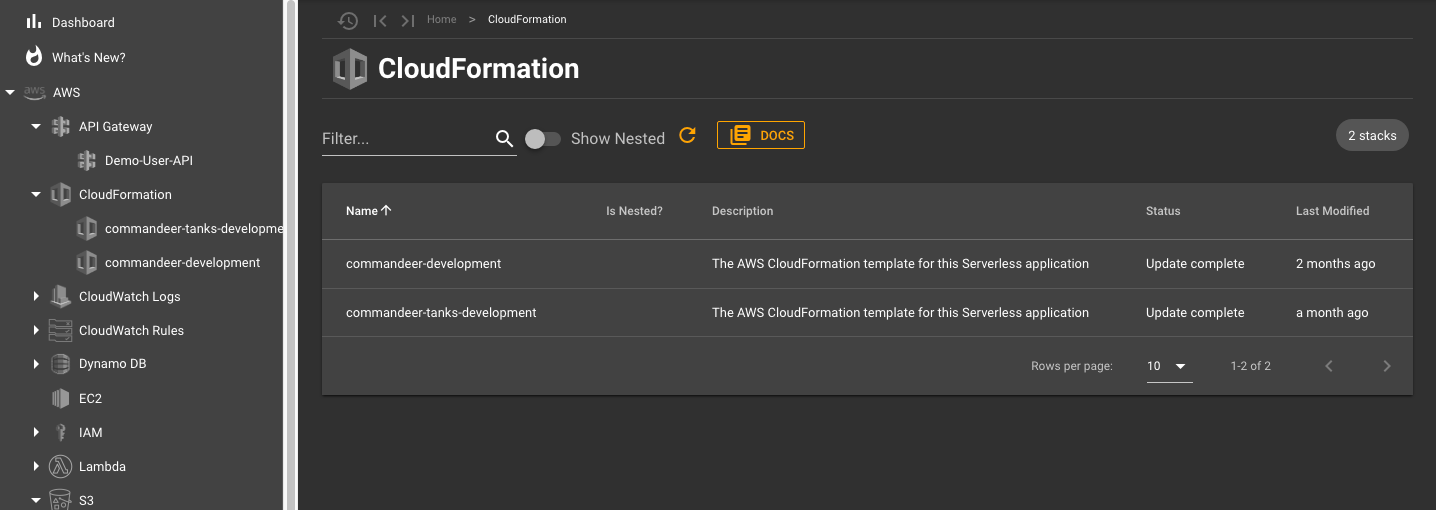Click the '2 months ago' cell
Viewport: 1436px width, 510px height.
click(1335, 264)
